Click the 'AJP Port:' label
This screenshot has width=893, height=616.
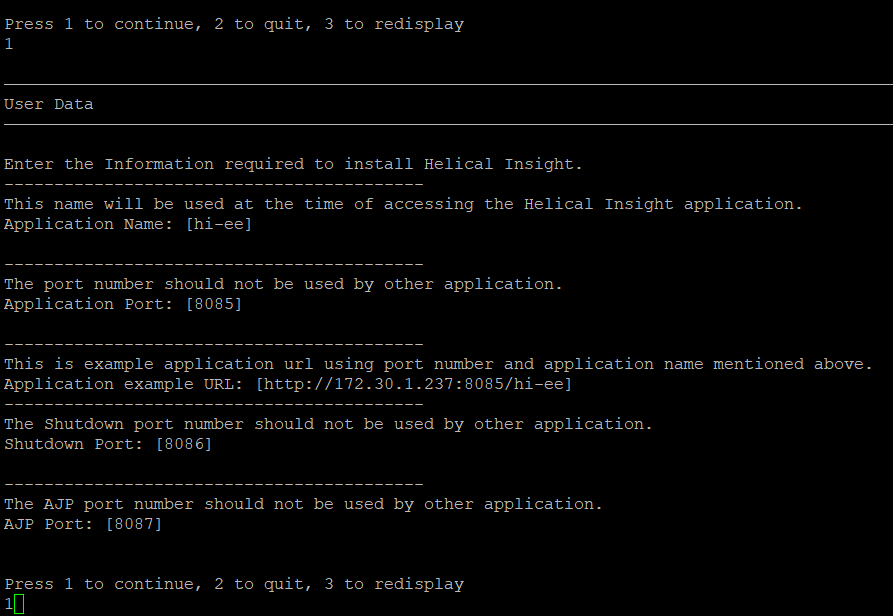click(x=48, y=524)
